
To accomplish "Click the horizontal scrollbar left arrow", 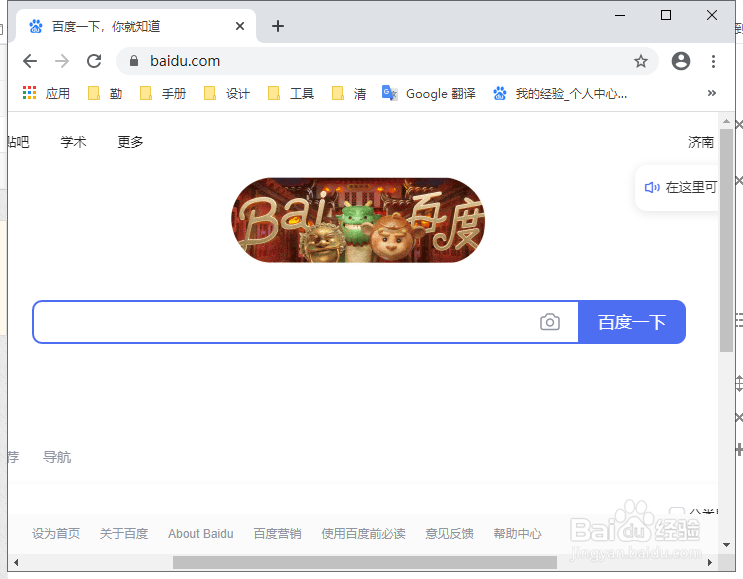I will [16, 562].
